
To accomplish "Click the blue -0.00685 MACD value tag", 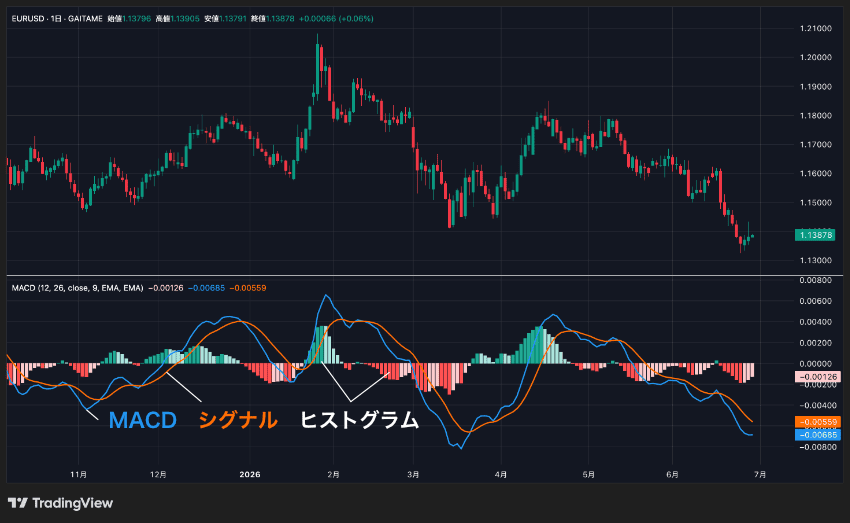I will pyautogui.click(x=817, y=435).
